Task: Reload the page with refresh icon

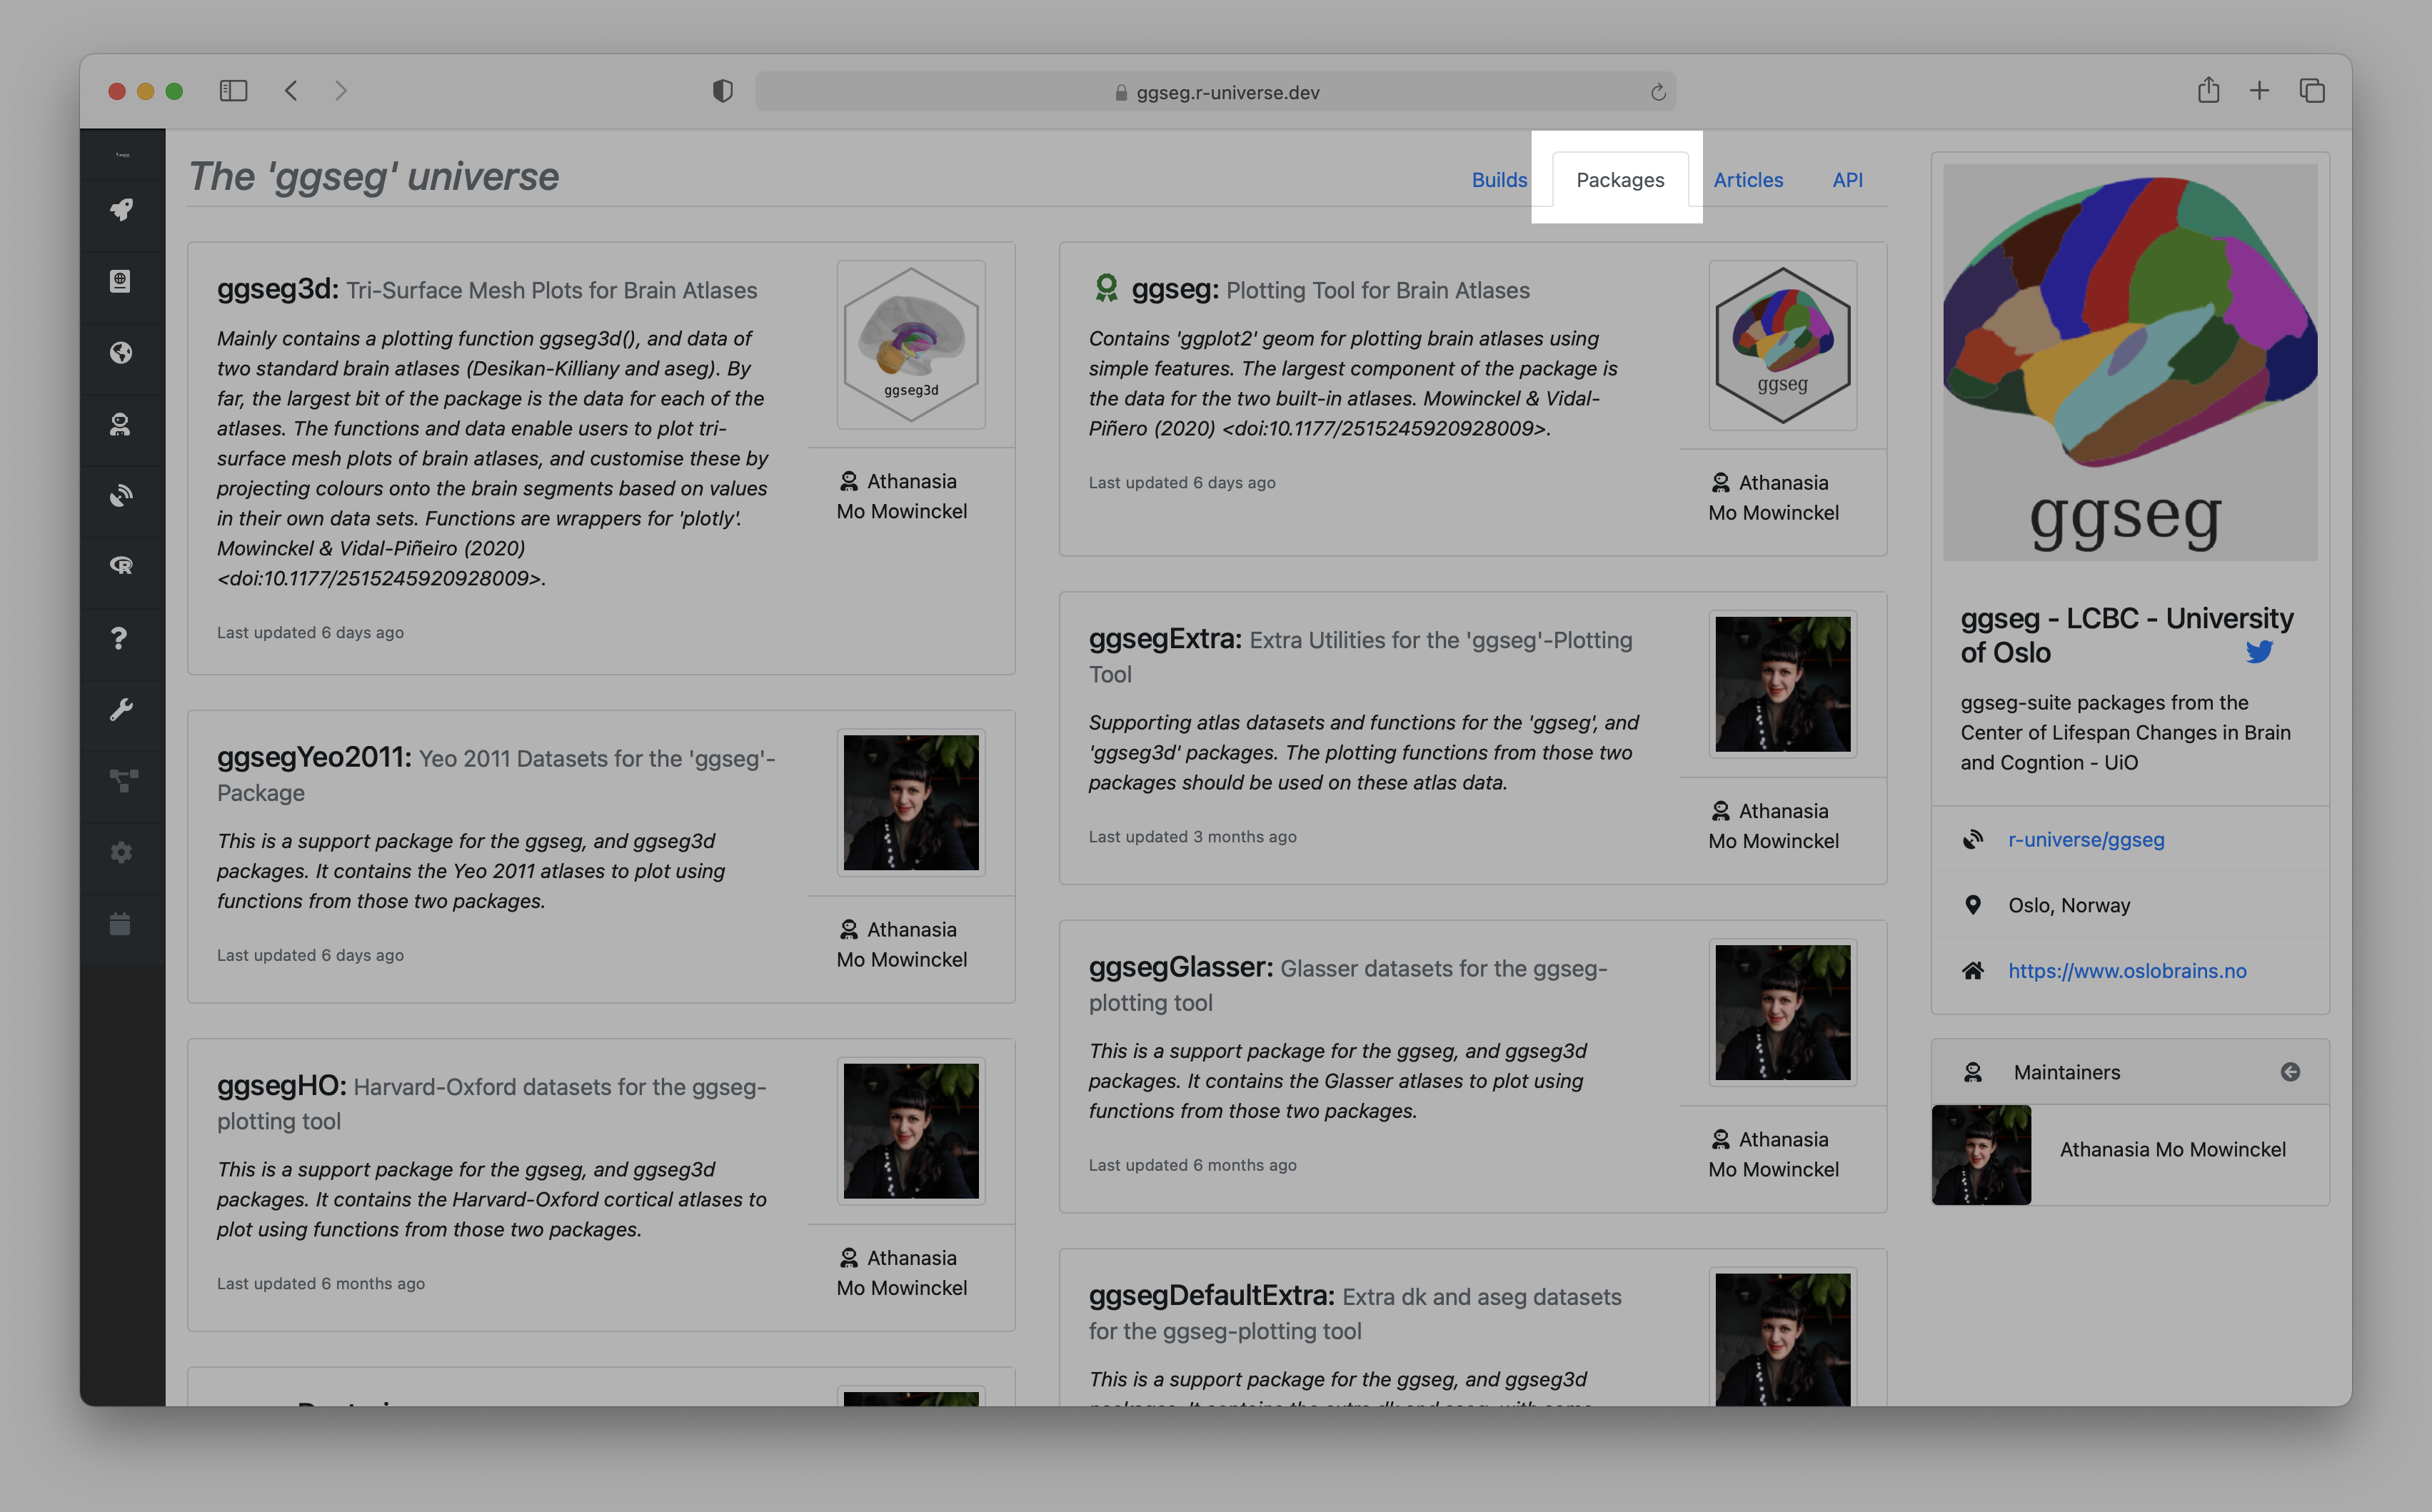Action: point(1658,92)
